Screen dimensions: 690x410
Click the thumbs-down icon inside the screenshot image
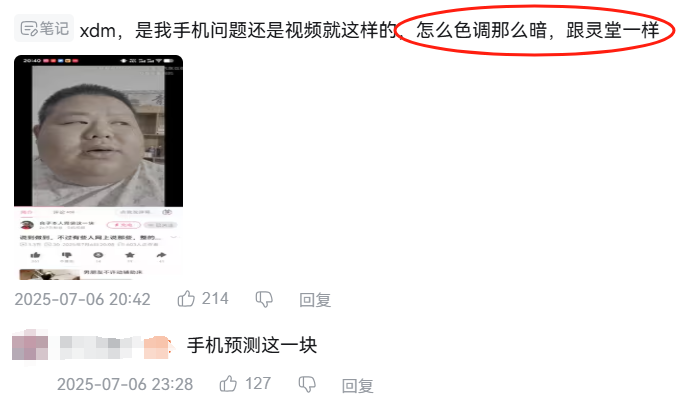click(66, 255)
